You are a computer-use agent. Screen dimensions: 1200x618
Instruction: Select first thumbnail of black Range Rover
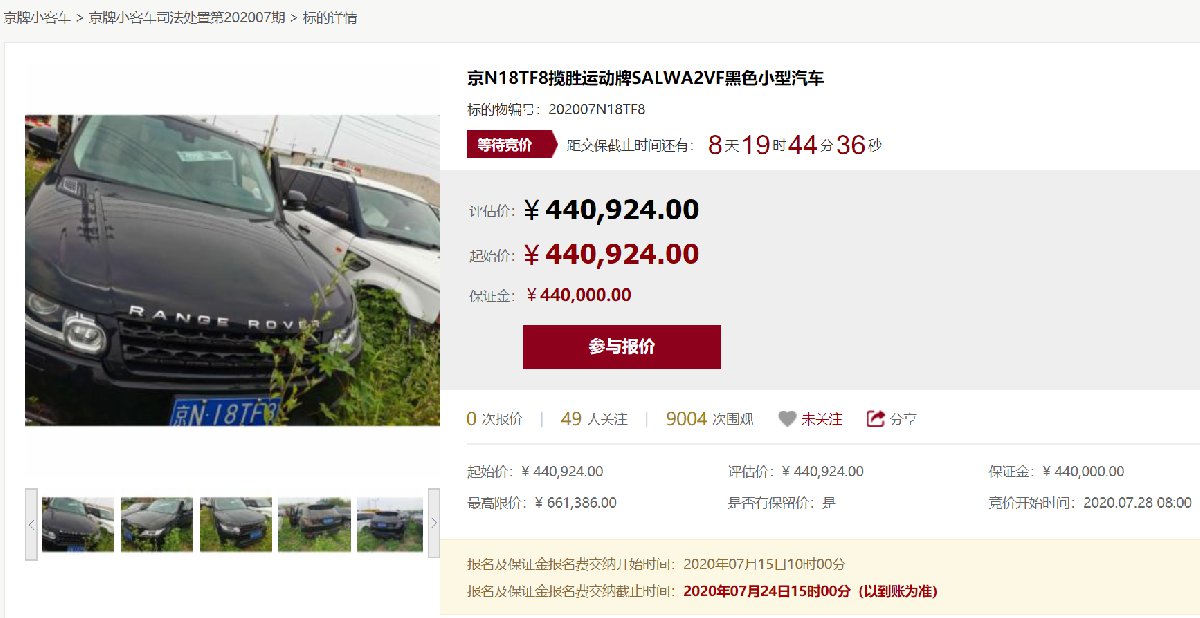78,524
